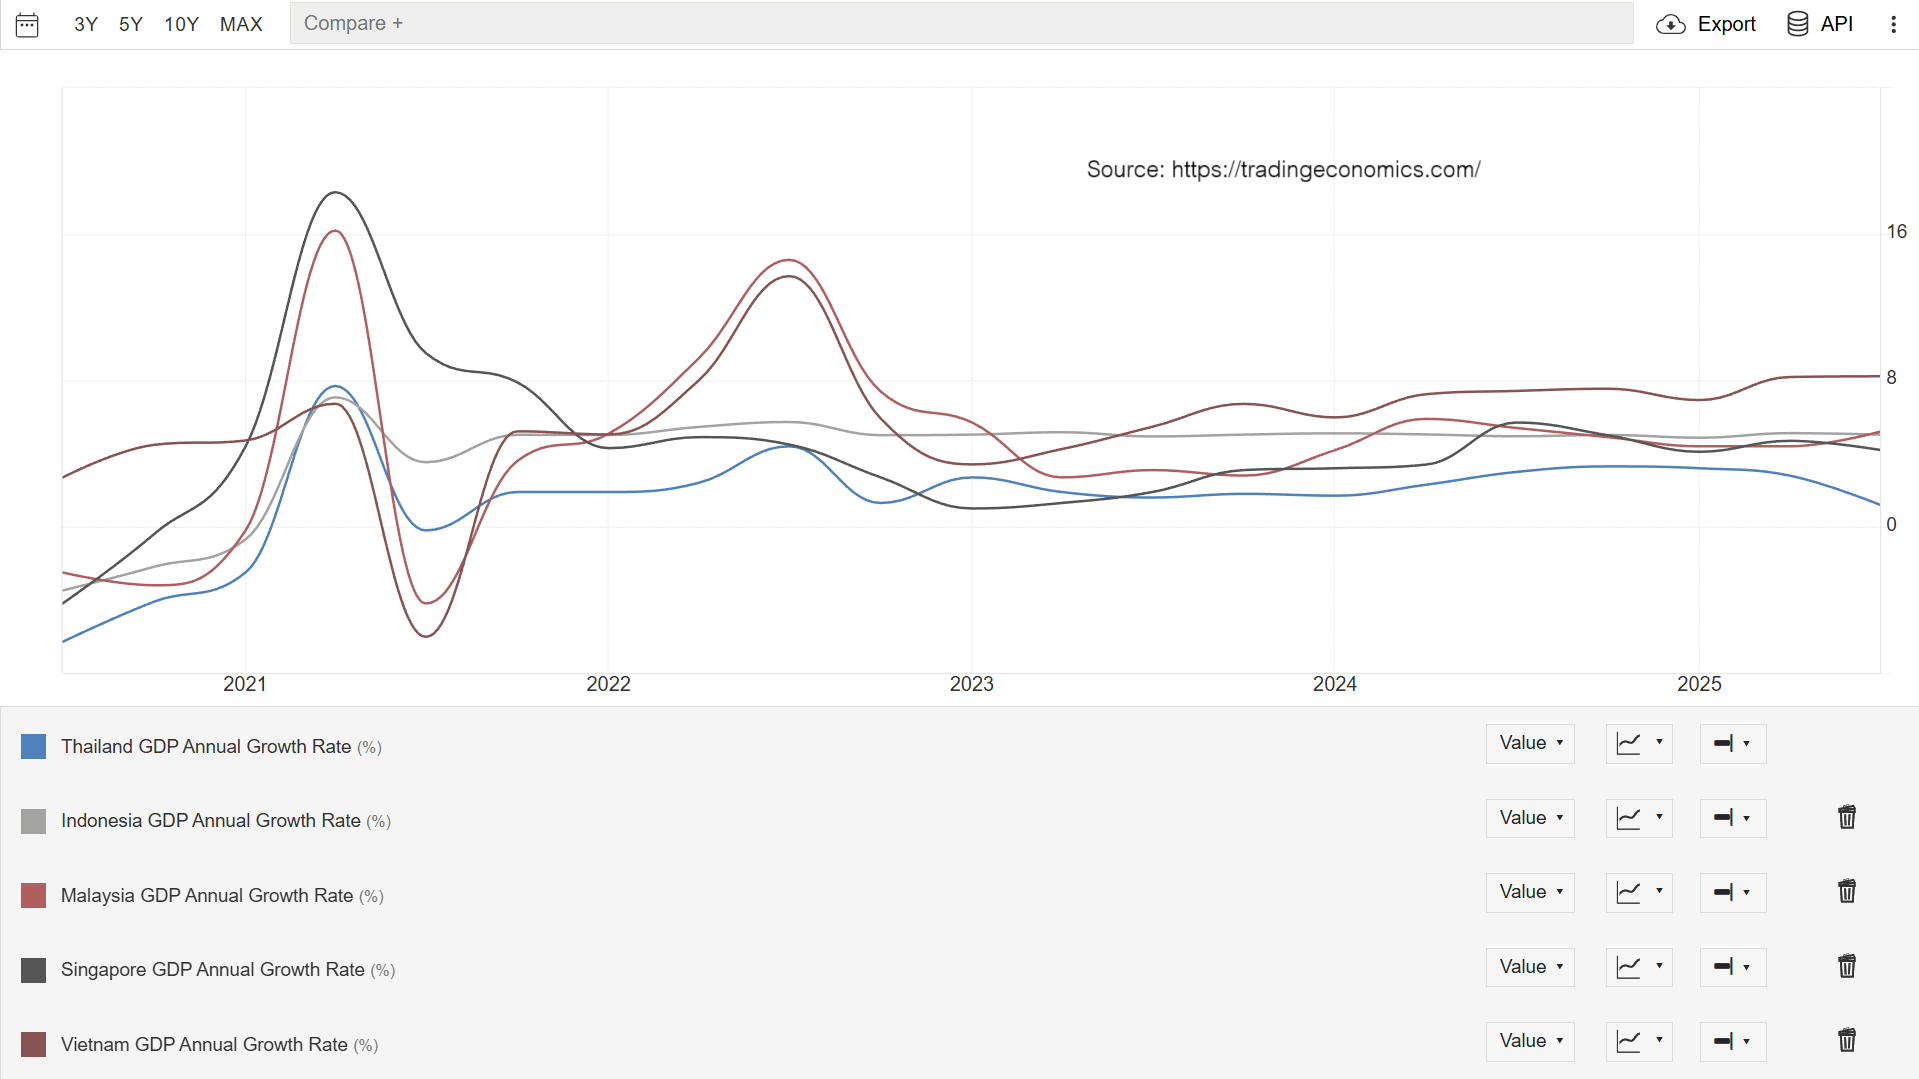
Task: Select the 3Y time range
Action: pos(86,24)
